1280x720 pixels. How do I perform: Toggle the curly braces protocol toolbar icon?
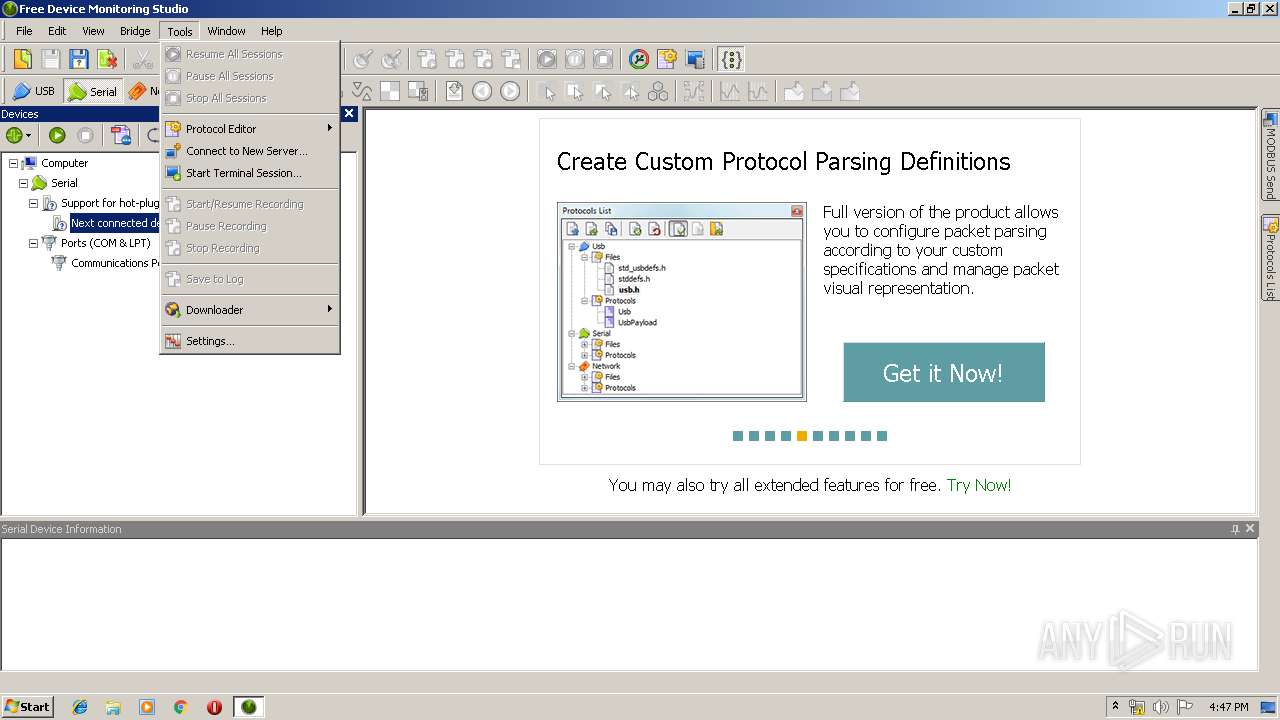point(732,59)
